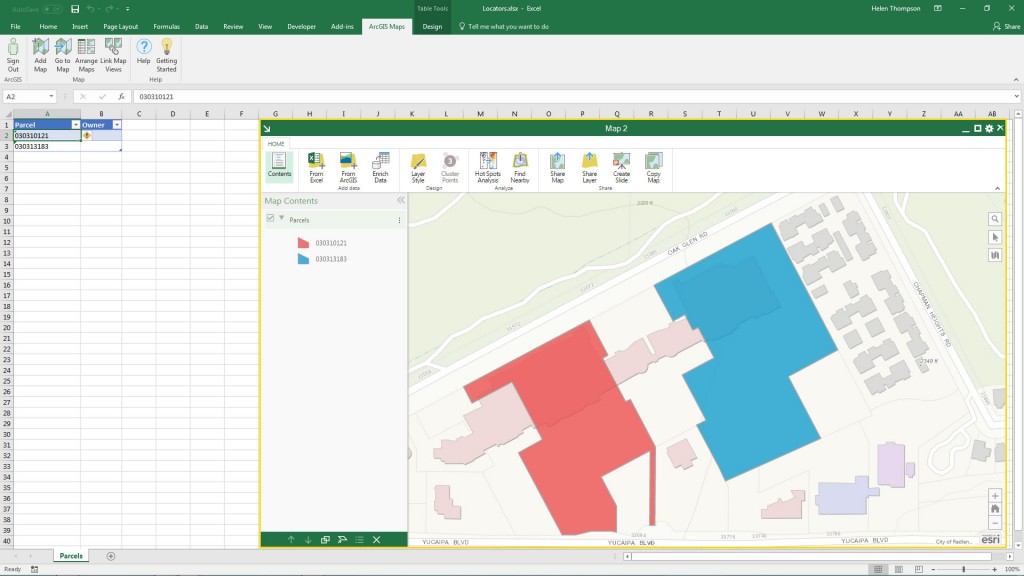Click the blue 030313183 legend swatch
This screenshot has height=576, width=1024.
[x=303, y=259]
